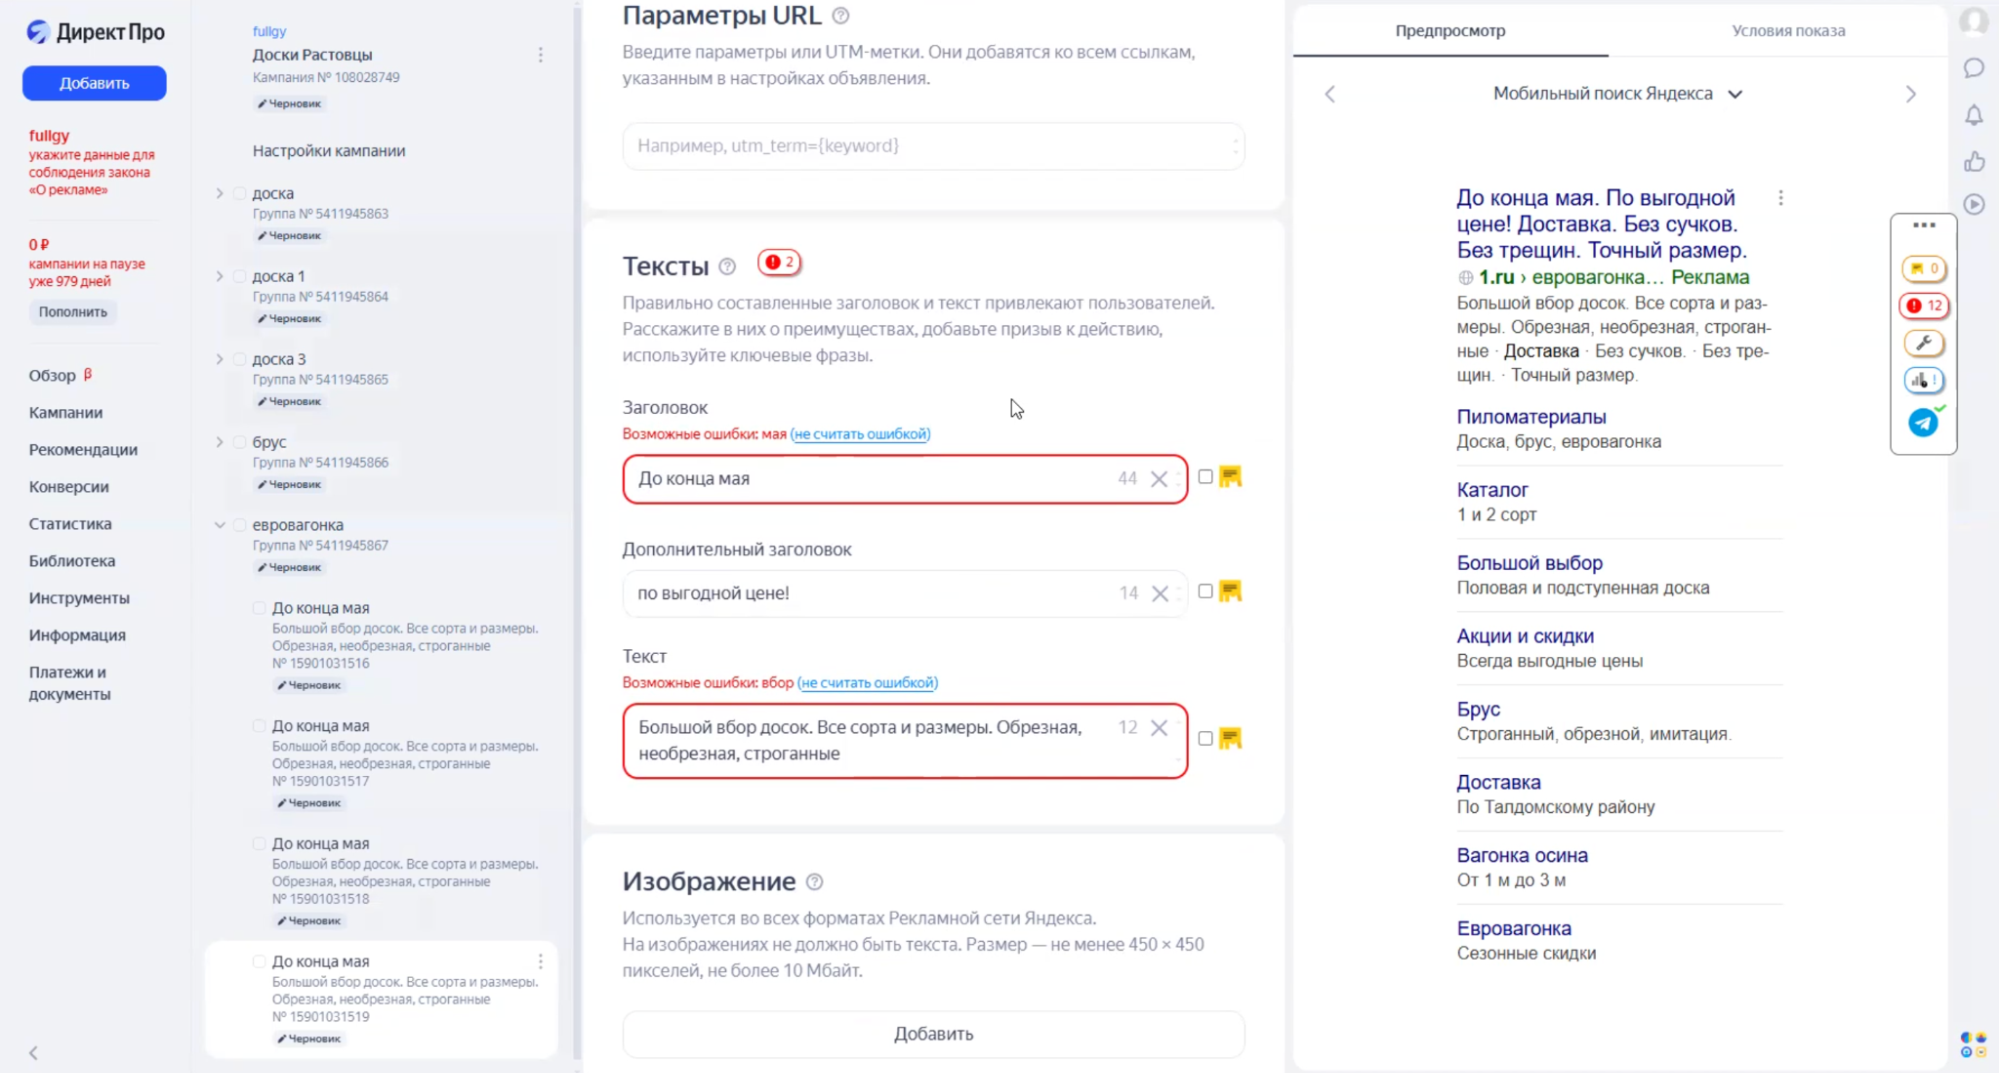The width and height of the screenshot is (1999, 1073).
Task: Open the three-dot menu for Доски Растовцы campaign
Action: (541, 55)
